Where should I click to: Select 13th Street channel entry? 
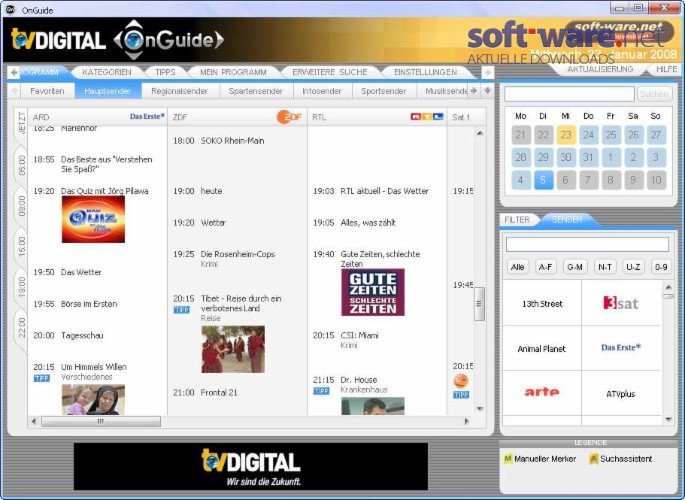click(x=542, y=303)
